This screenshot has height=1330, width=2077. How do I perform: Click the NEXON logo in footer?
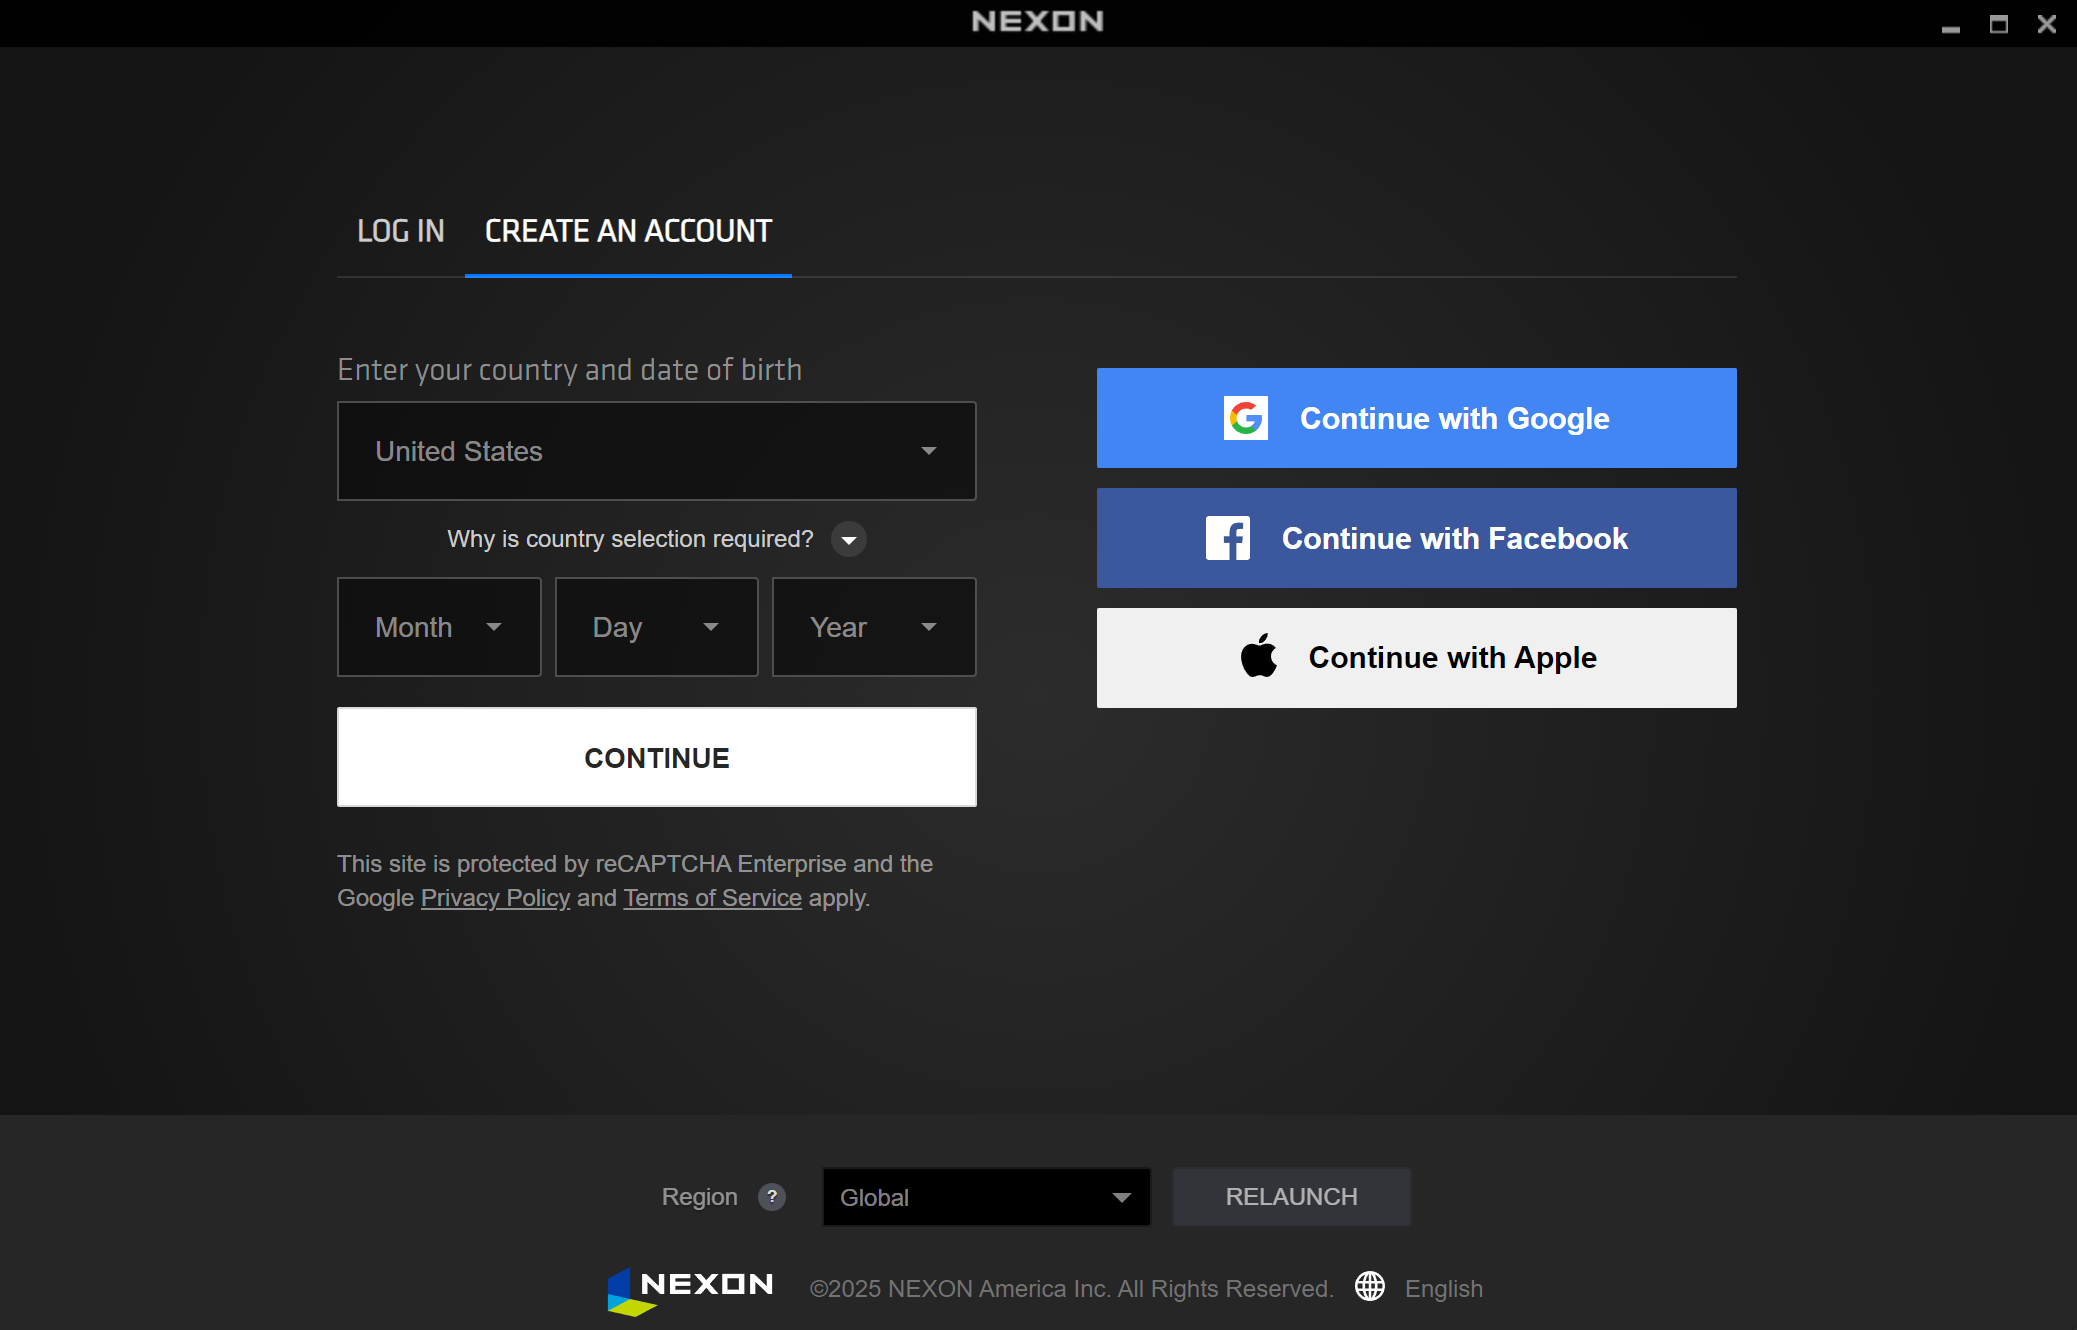point(690,1288)
